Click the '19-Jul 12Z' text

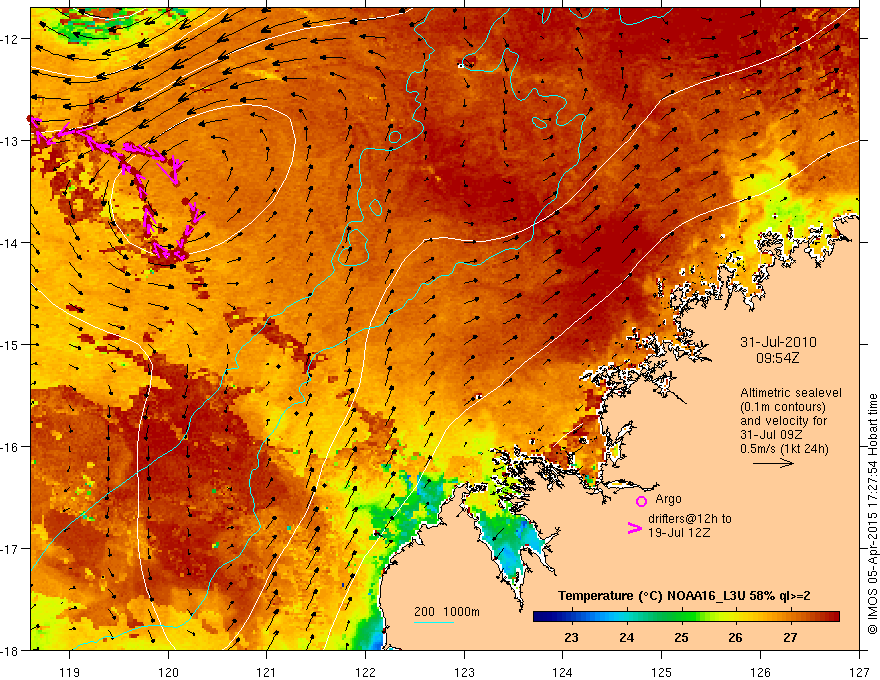tap(679, 532)
